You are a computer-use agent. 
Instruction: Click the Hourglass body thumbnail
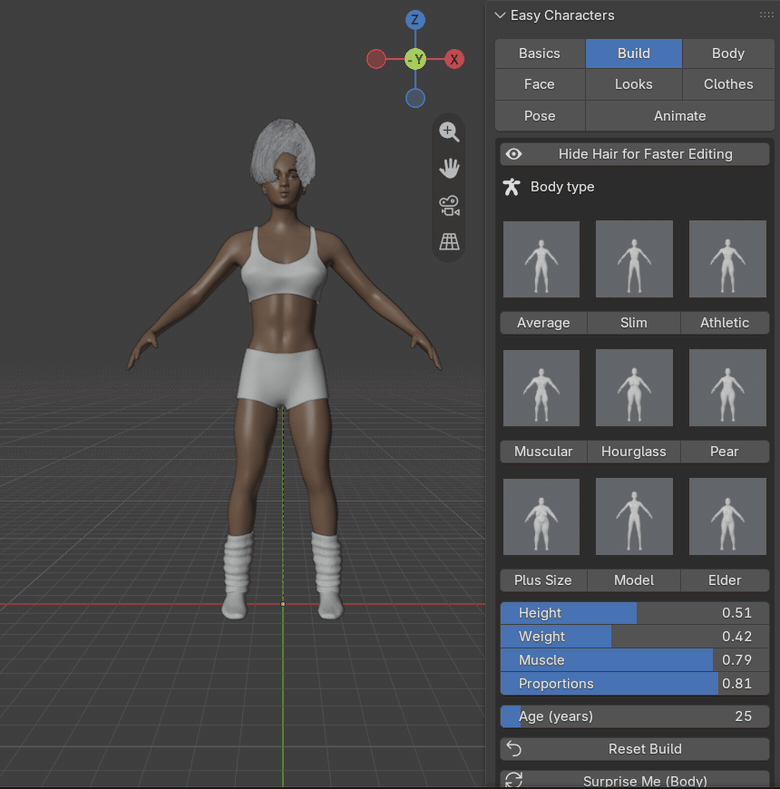634,388
